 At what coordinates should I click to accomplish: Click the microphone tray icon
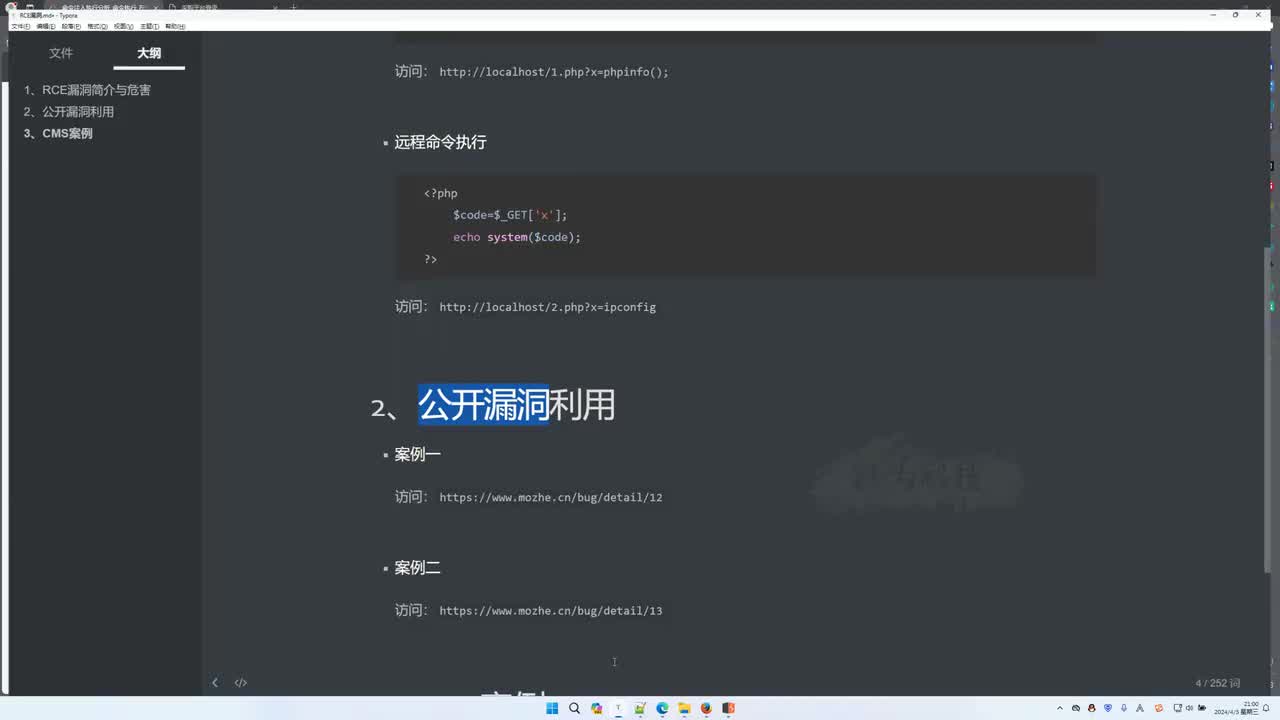1123,708
